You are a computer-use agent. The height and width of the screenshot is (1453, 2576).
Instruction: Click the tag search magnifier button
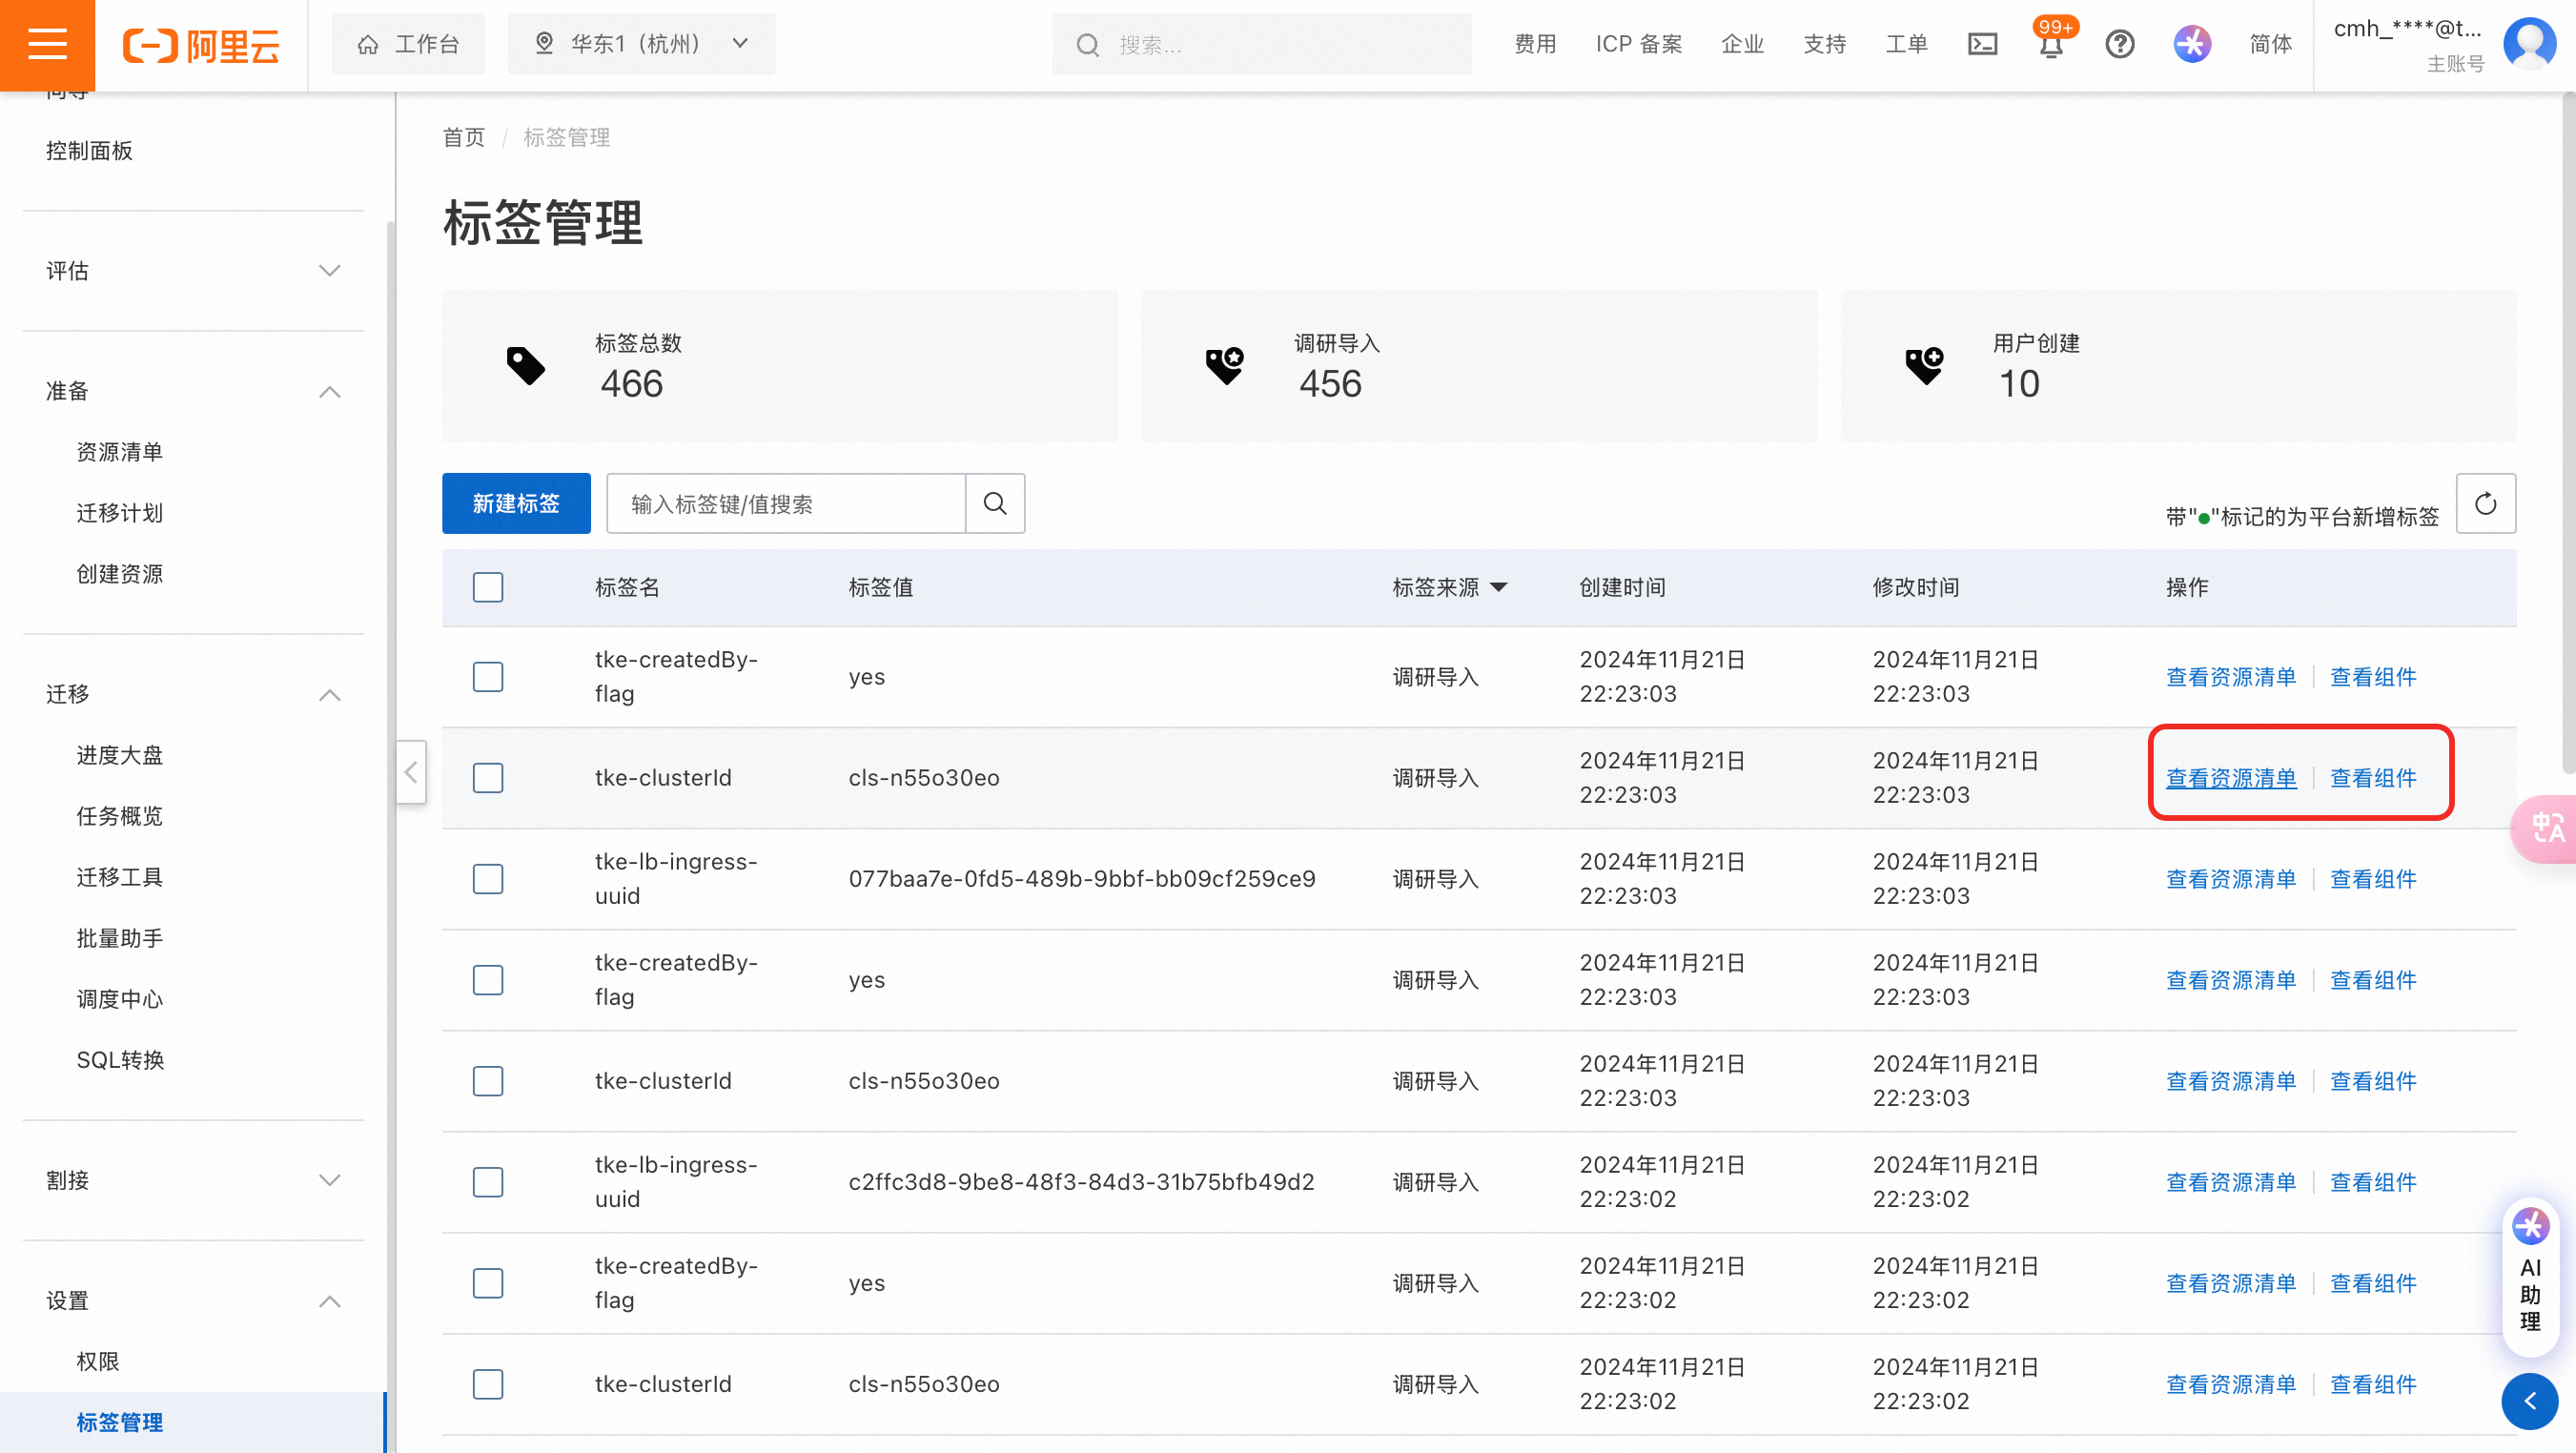(994, 503)
